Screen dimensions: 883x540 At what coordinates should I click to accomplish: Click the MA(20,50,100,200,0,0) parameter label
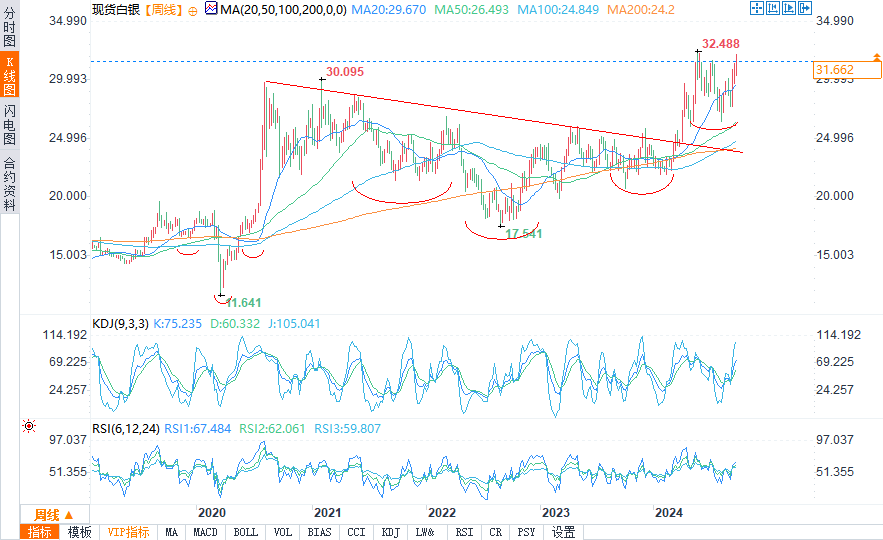tap(283, 10)
